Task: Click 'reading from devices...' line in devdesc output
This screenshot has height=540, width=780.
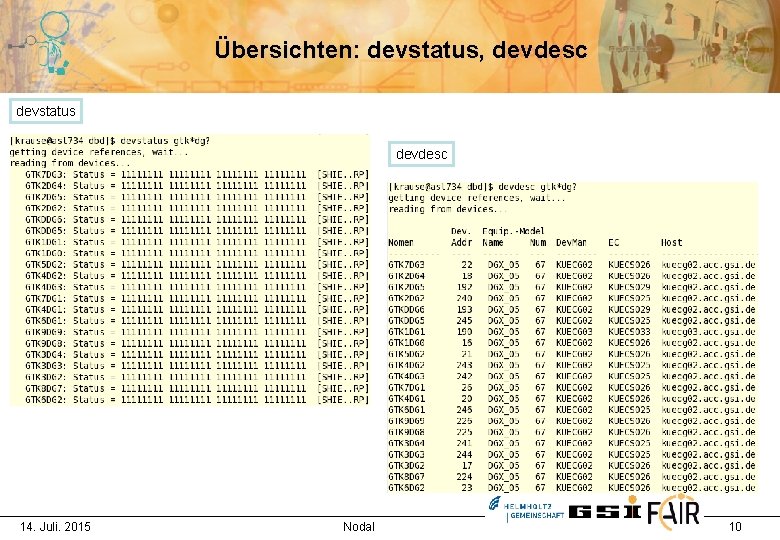Action: point(448,209)
